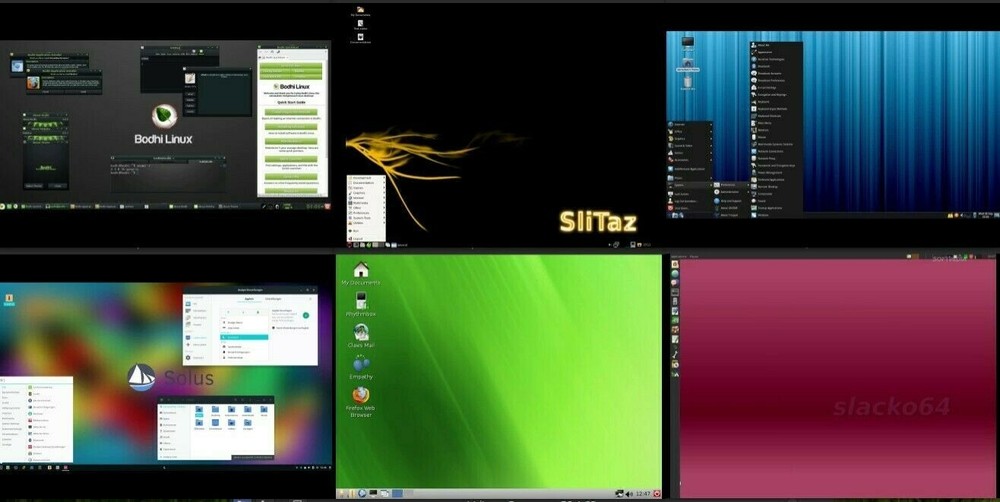
Task: Expand Development in the SliTaz menu
Action: click(x=367, y=178)
